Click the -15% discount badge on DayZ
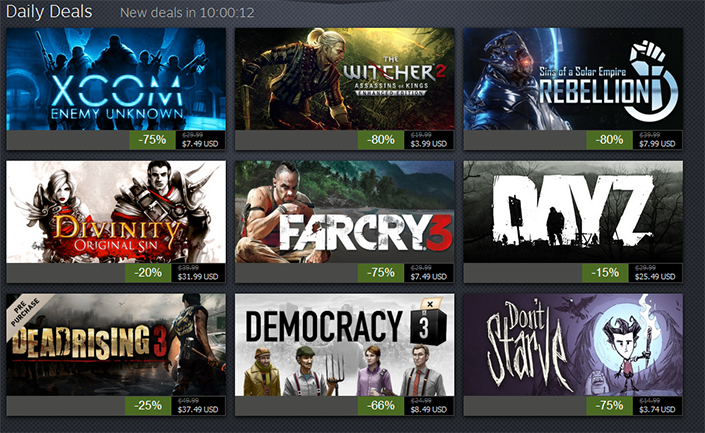 [x=605, y=273]
